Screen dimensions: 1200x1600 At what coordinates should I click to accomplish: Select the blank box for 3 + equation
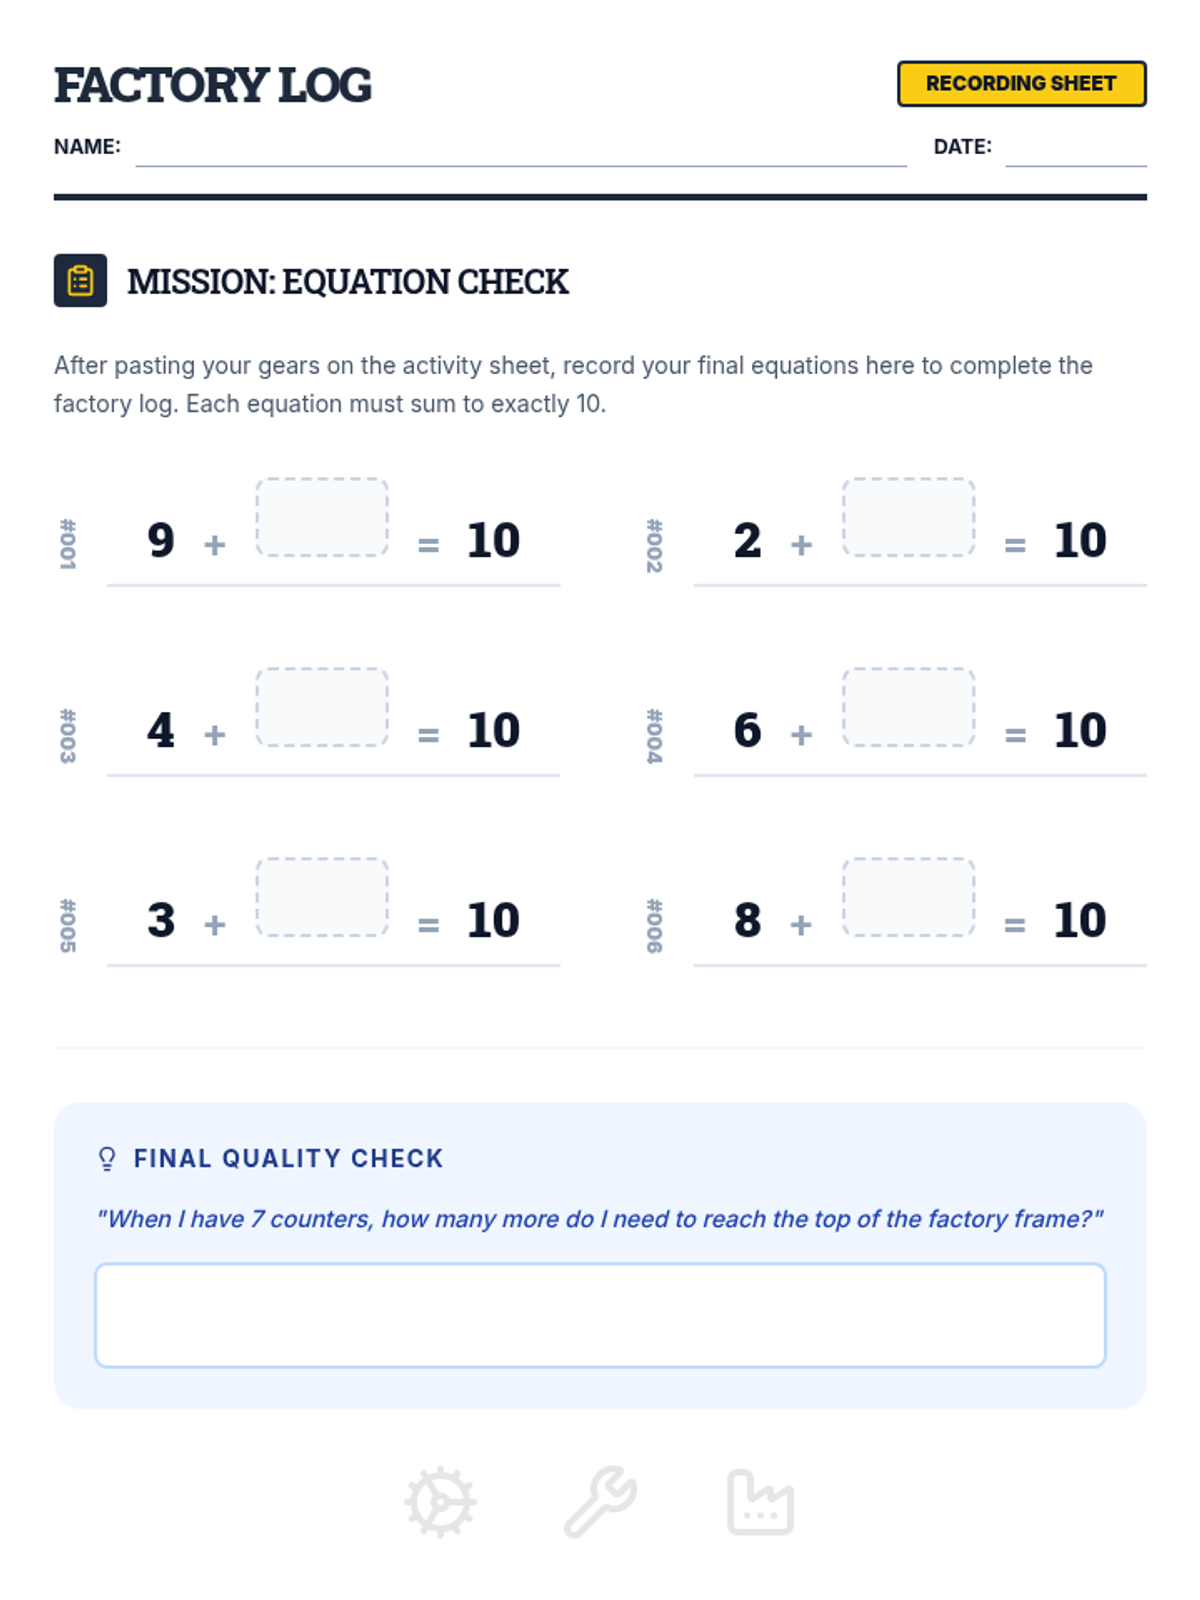322,897
